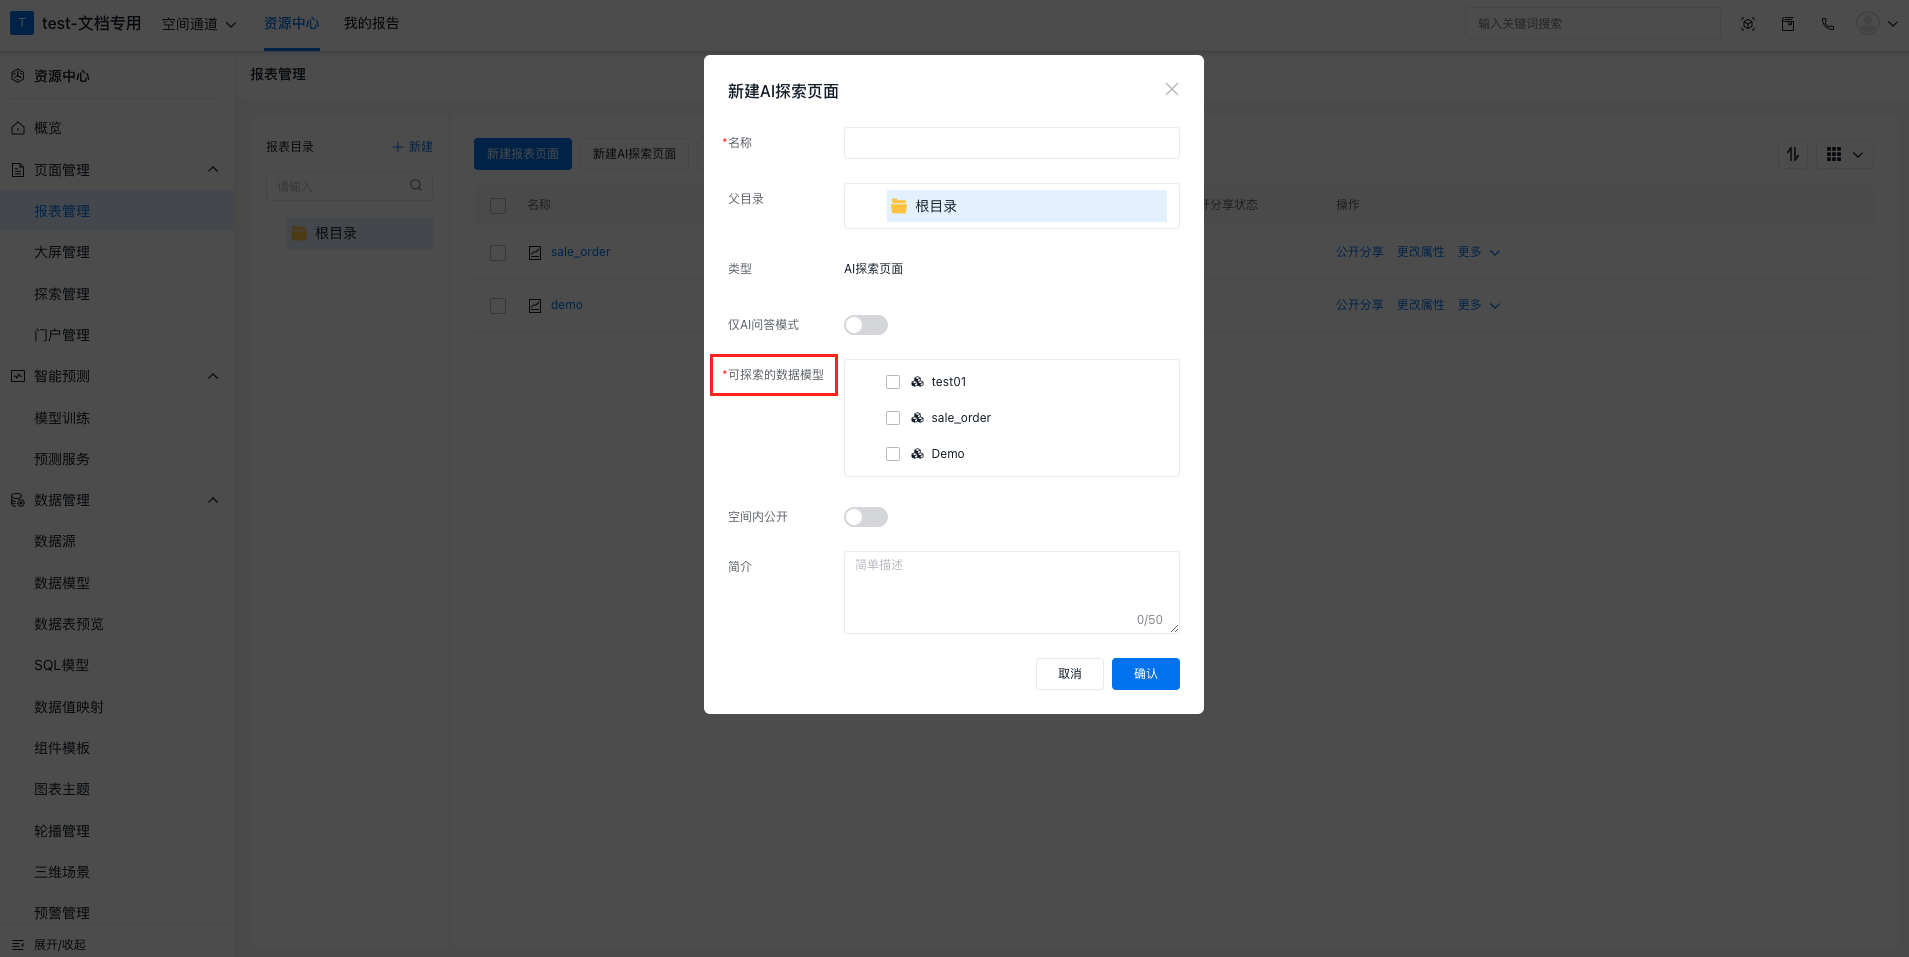Viewport: 1909px width, 957px height.
Task: Click the 简介 description textarea
Action: click(1011, 592)
